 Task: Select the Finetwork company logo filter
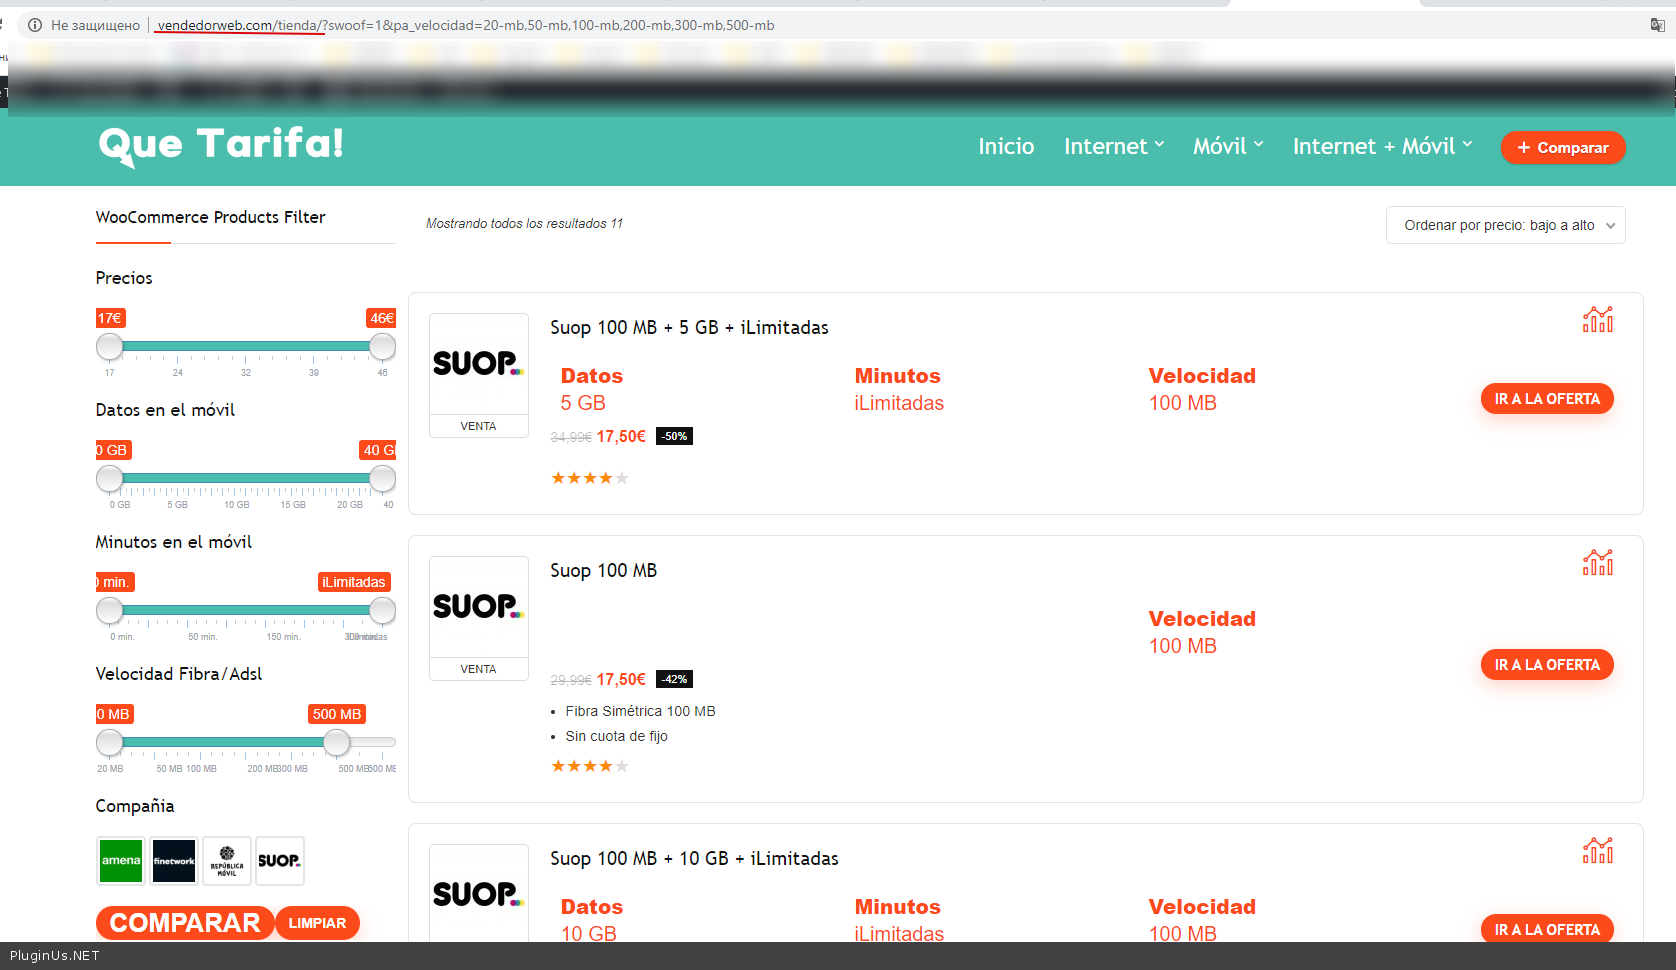point(174,861)
